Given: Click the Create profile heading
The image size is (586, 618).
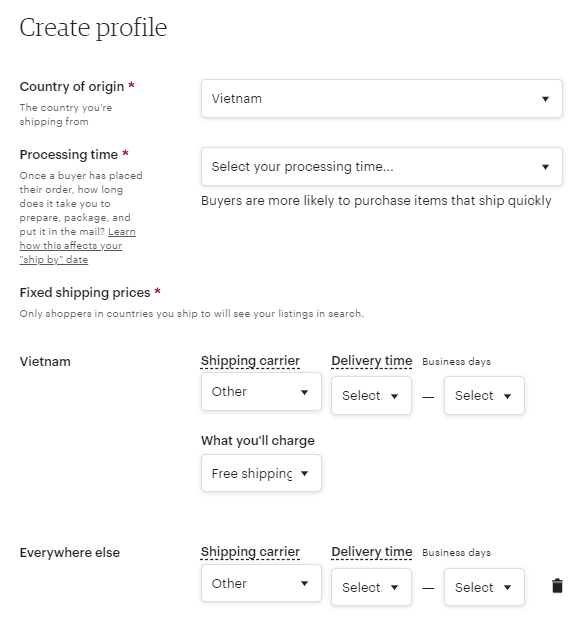Looking at the screenshot, I should point(93,28).
